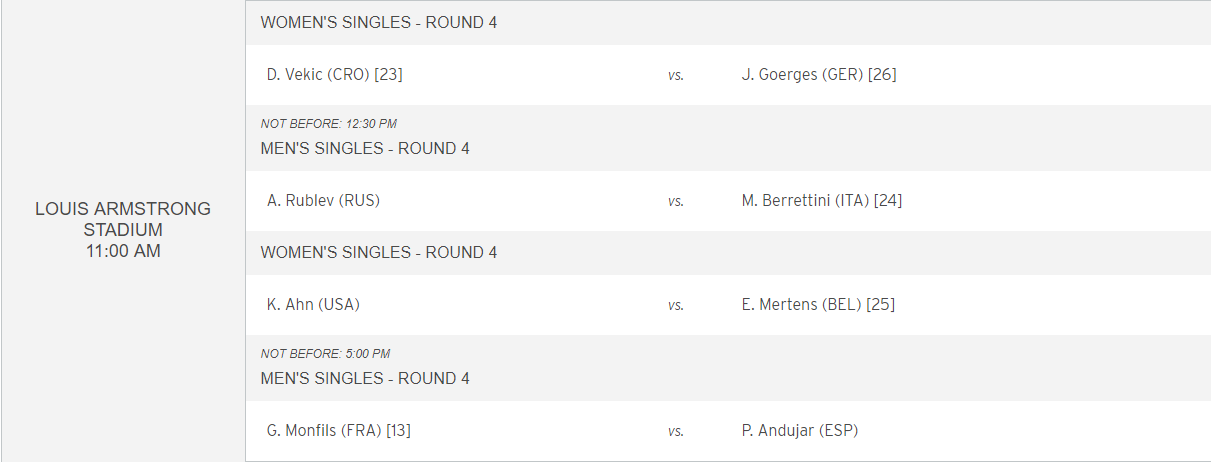Click M. Berrettini (ITA) [24]
This screenshot has width=1211, height=463.
pos(822,200)
